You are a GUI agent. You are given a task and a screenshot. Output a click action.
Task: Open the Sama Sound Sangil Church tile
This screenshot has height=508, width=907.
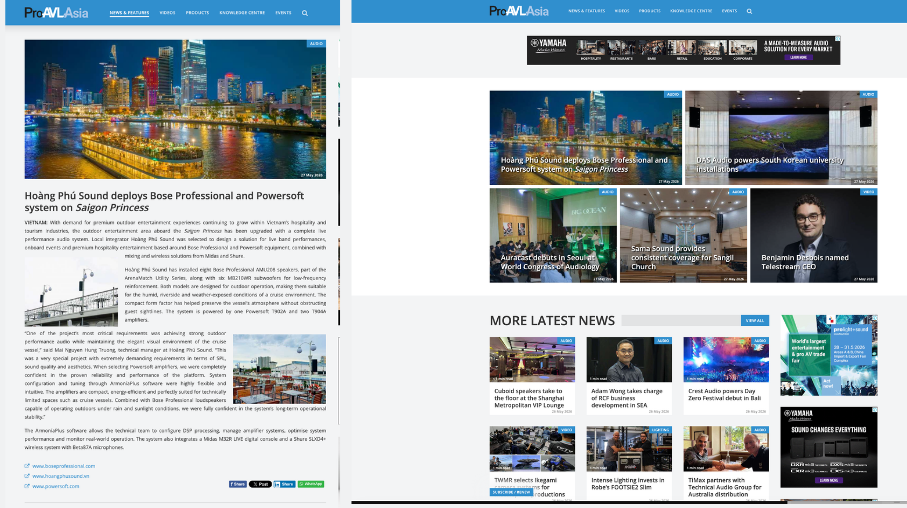point(683,235)
